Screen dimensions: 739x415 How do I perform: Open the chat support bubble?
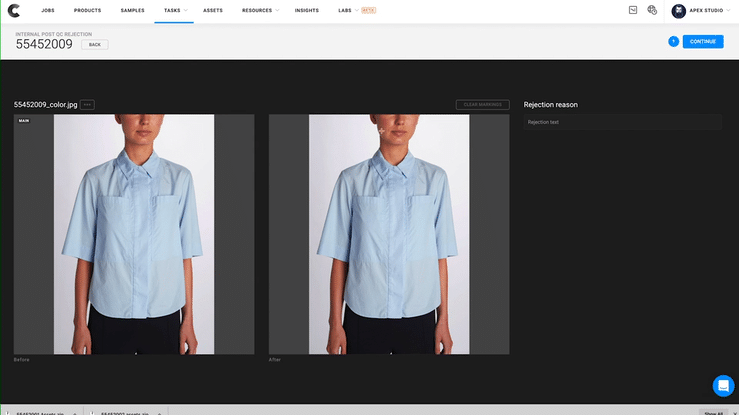pyautogui.click(x=723, y=386)
